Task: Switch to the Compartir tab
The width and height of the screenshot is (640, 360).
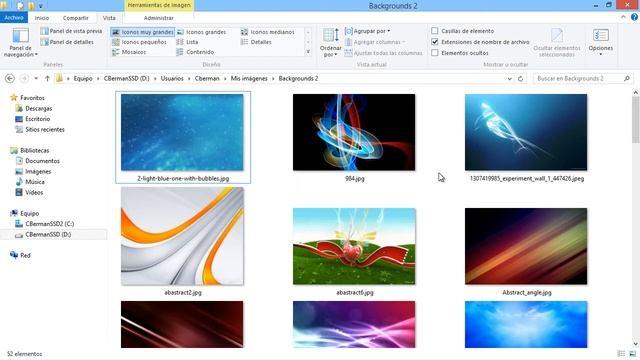Action: 76,18
